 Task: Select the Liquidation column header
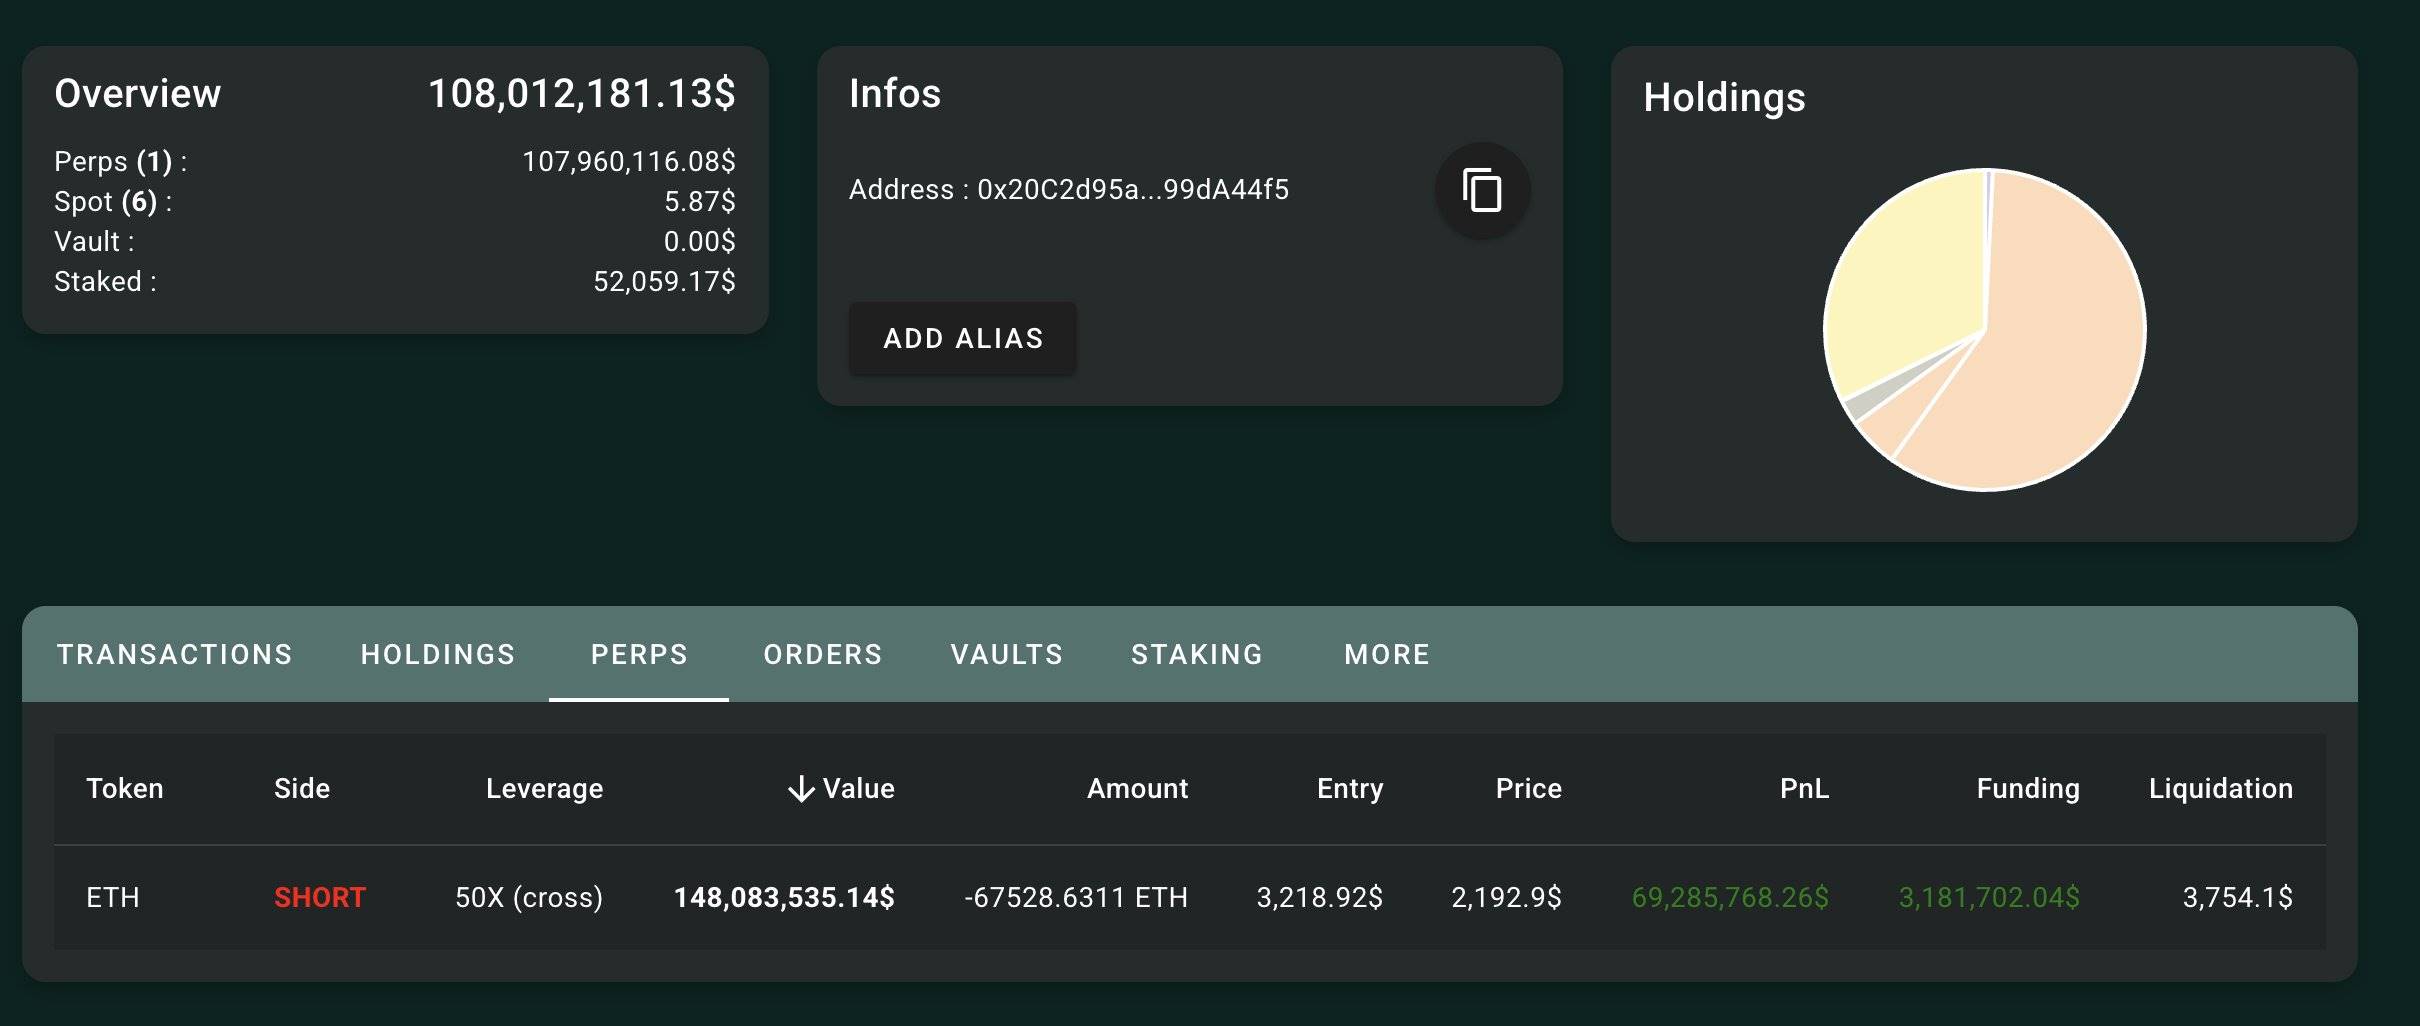2220,788
